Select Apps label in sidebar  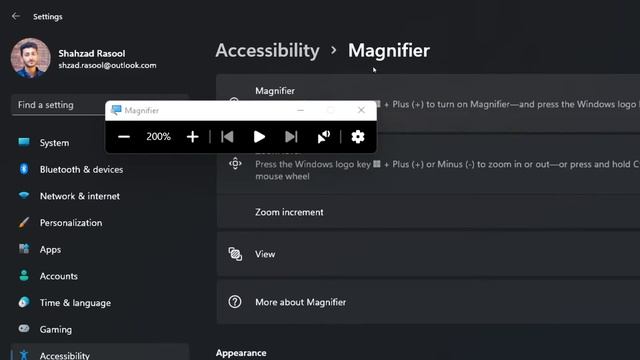[x=50, y=250]
